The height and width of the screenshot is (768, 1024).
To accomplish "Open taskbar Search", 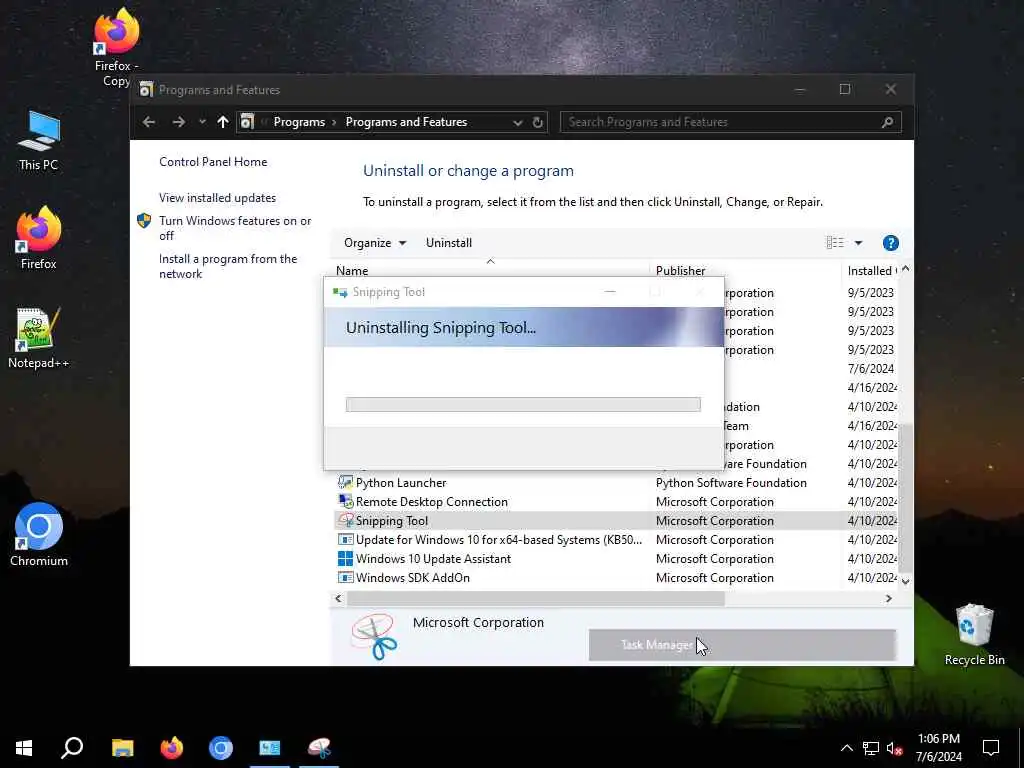I will [72, 748].
